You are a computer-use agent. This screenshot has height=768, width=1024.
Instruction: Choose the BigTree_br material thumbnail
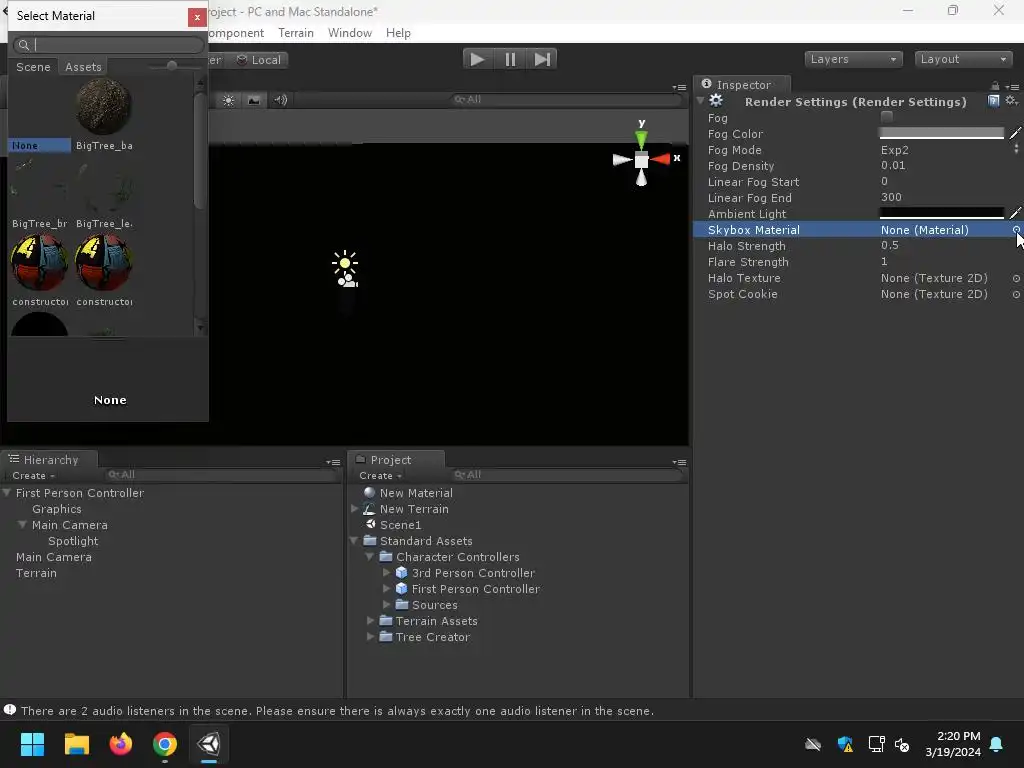click(x=39, y=187)
